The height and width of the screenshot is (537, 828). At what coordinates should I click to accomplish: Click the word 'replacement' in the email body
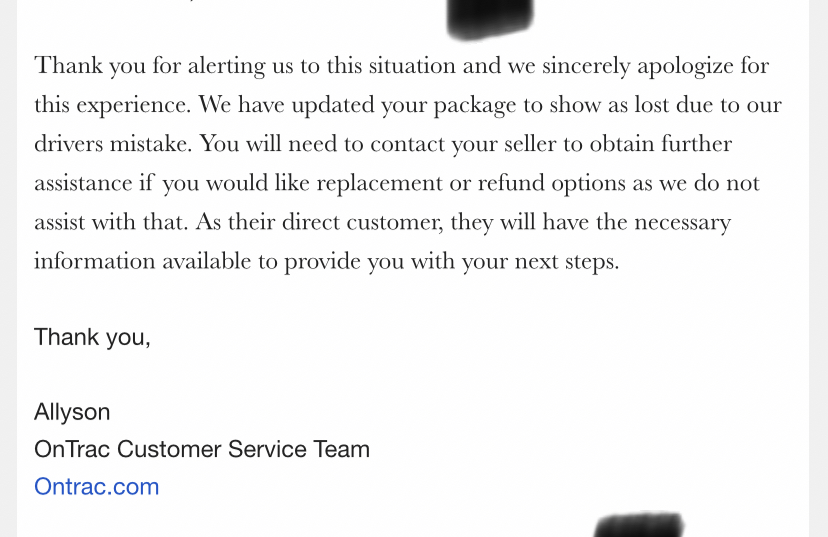tap(379, 184)
